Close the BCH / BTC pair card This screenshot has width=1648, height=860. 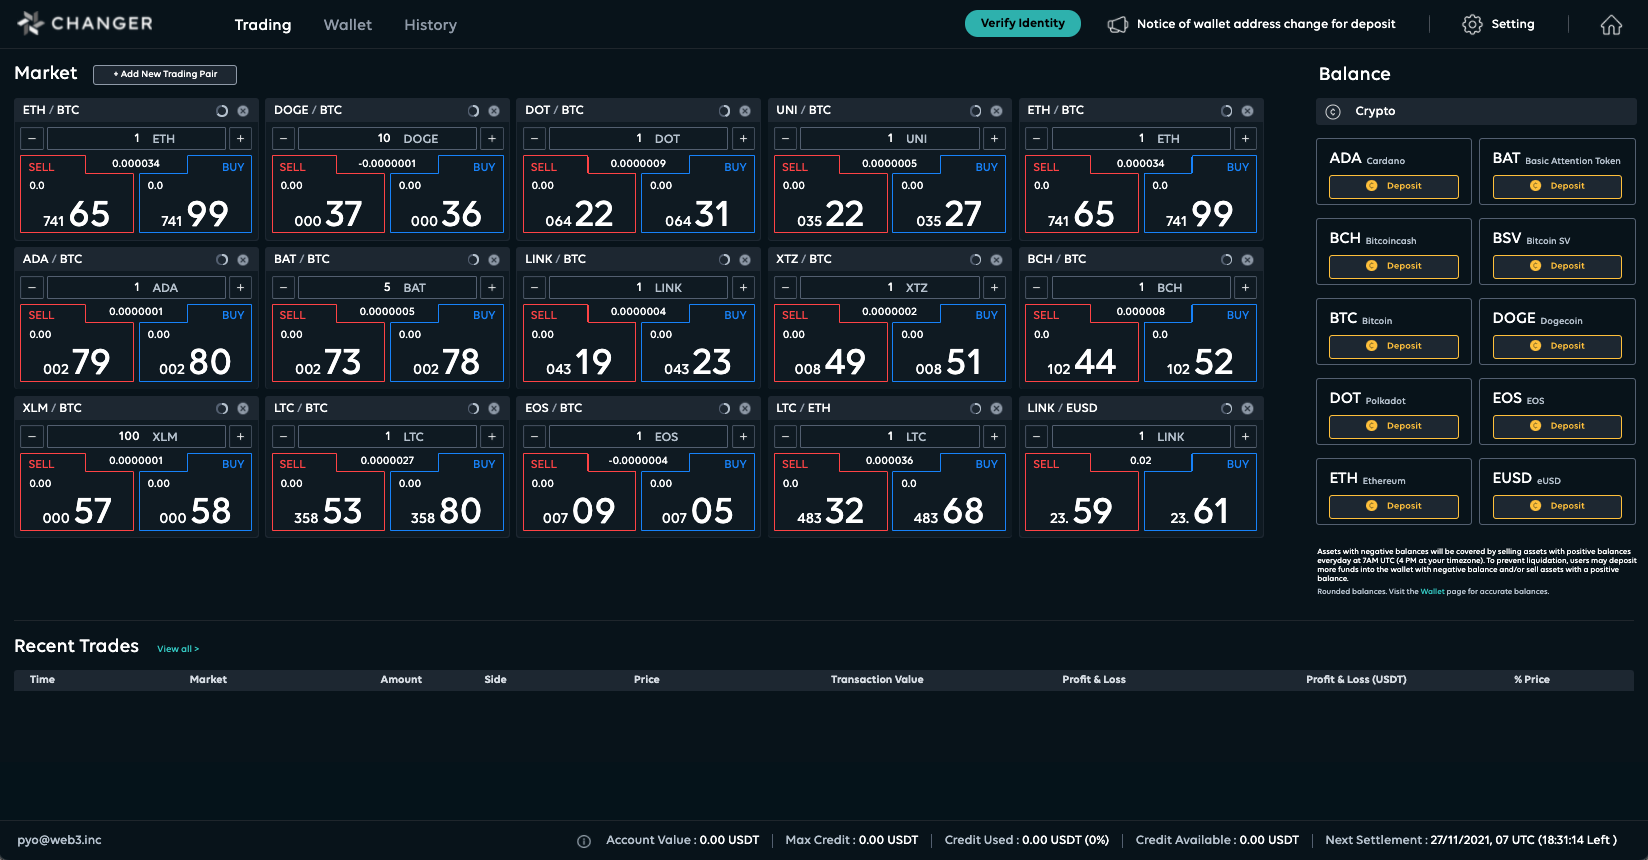(x=1247, y=260)
